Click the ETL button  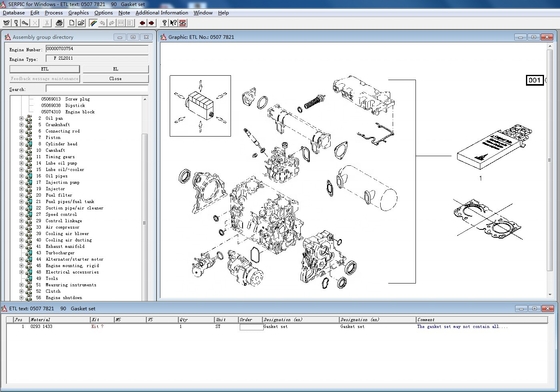[44, 69]
